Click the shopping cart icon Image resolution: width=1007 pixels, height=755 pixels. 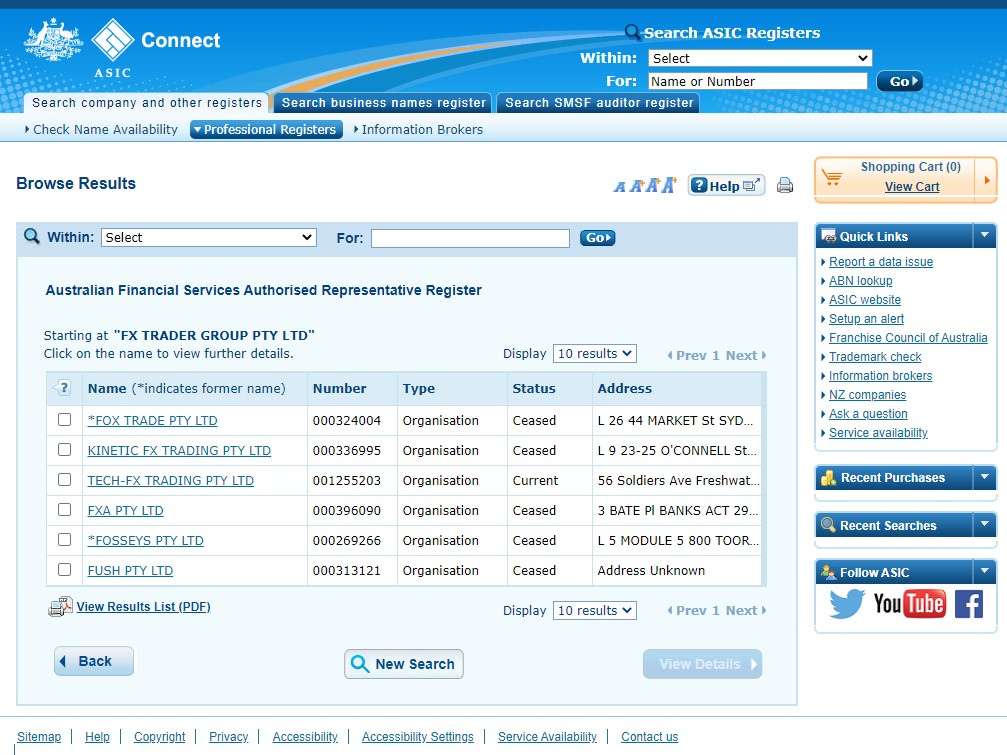tap(832, 177)
